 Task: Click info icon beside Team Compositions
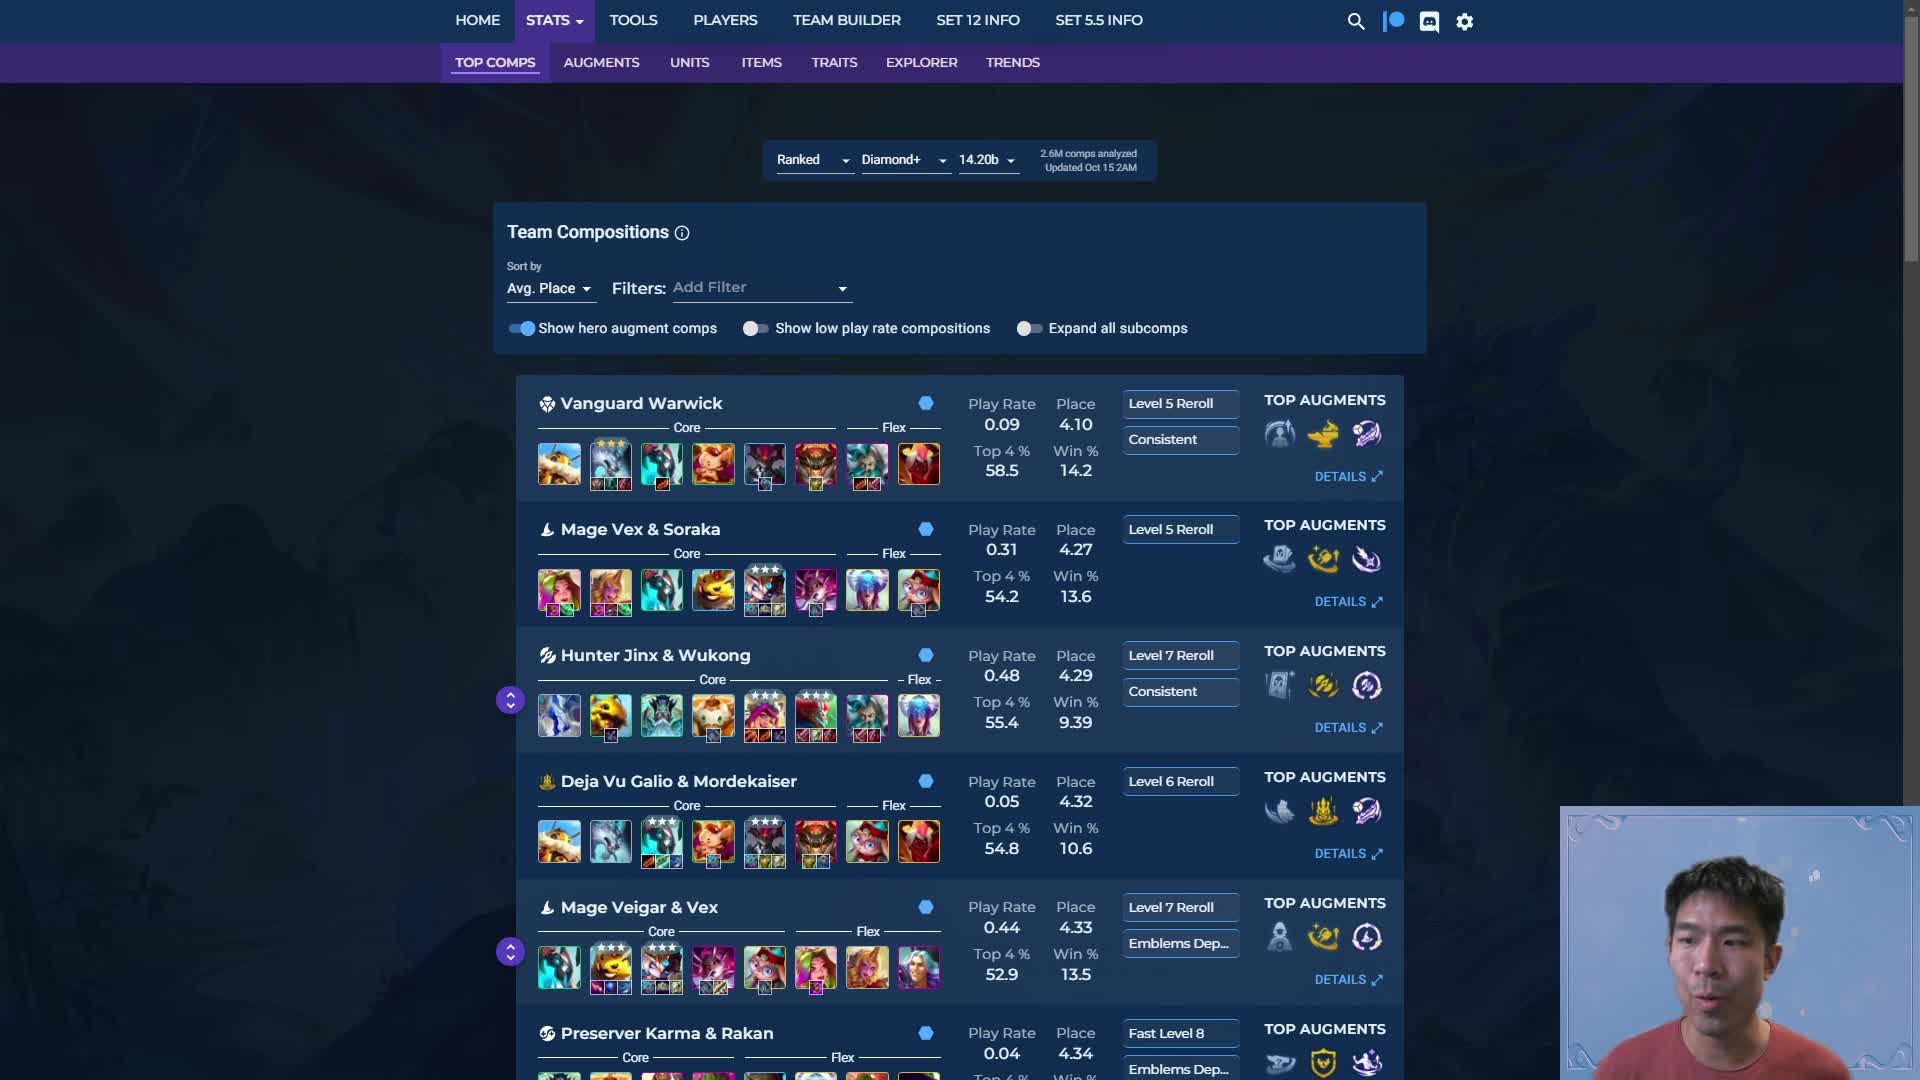point(682,233)
